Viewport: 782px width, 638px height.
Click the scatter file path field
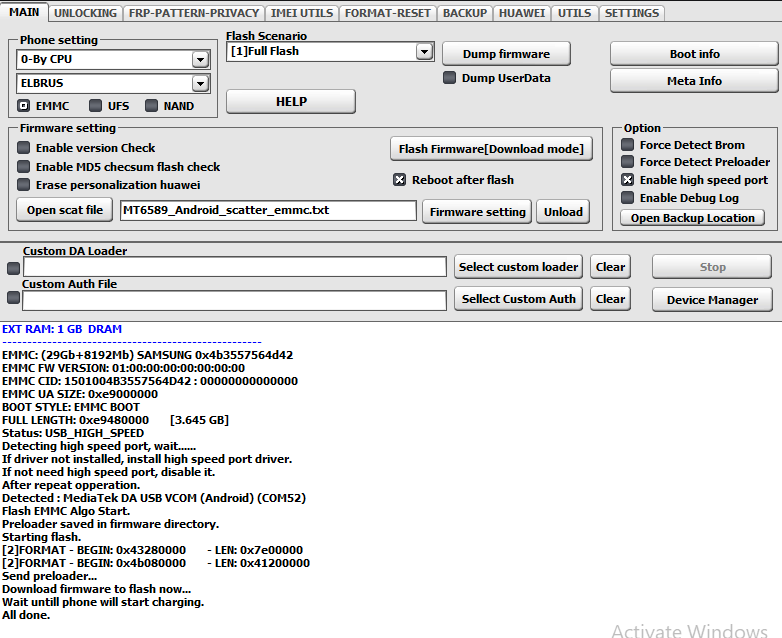[268, 211]
